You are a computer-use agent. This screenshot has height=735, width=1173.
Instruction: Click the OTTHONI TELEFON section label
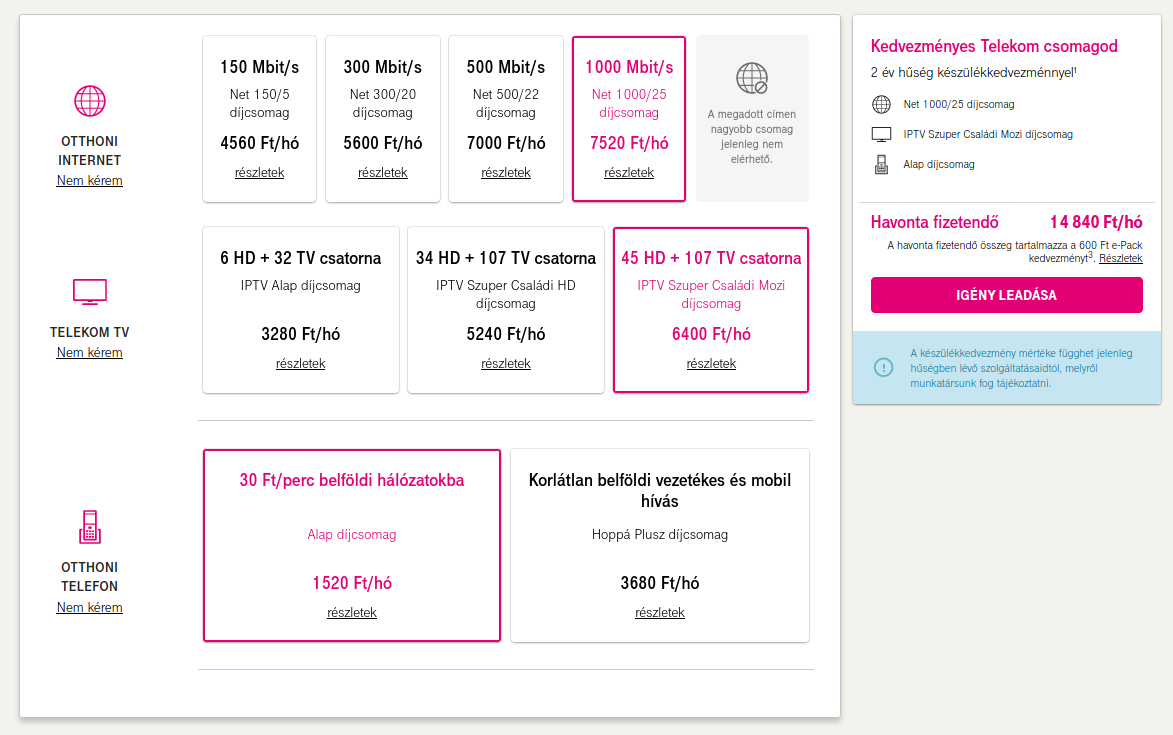(x=90, y=576)
